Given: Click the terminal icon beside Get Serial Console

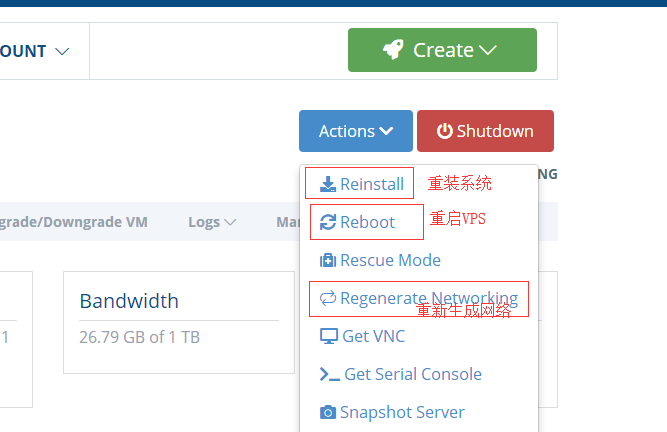Looking at the screenshot, I should [x=329, y=374].
